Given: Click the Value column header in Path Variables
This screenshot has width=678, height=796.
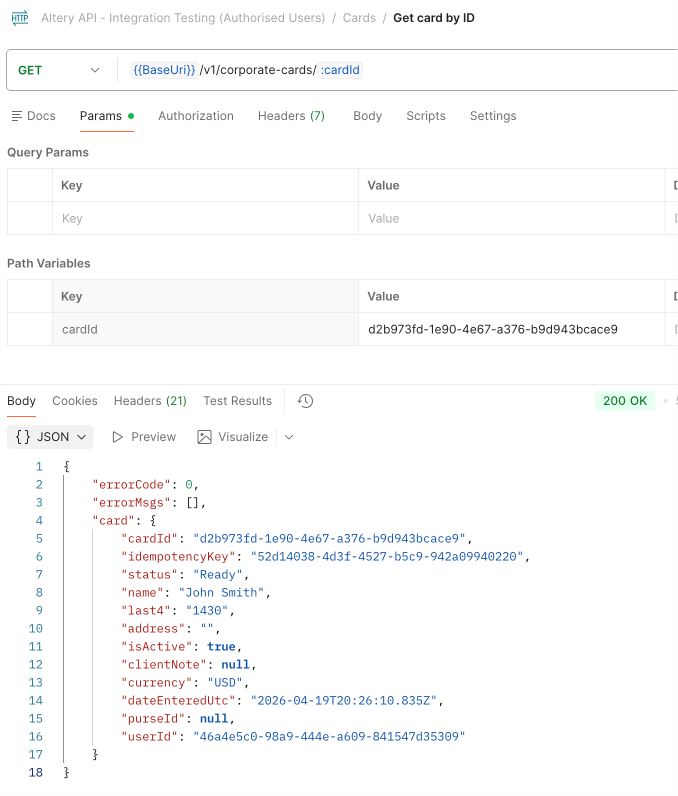Looking at the screenshot, I should click(x=512, y=296).
